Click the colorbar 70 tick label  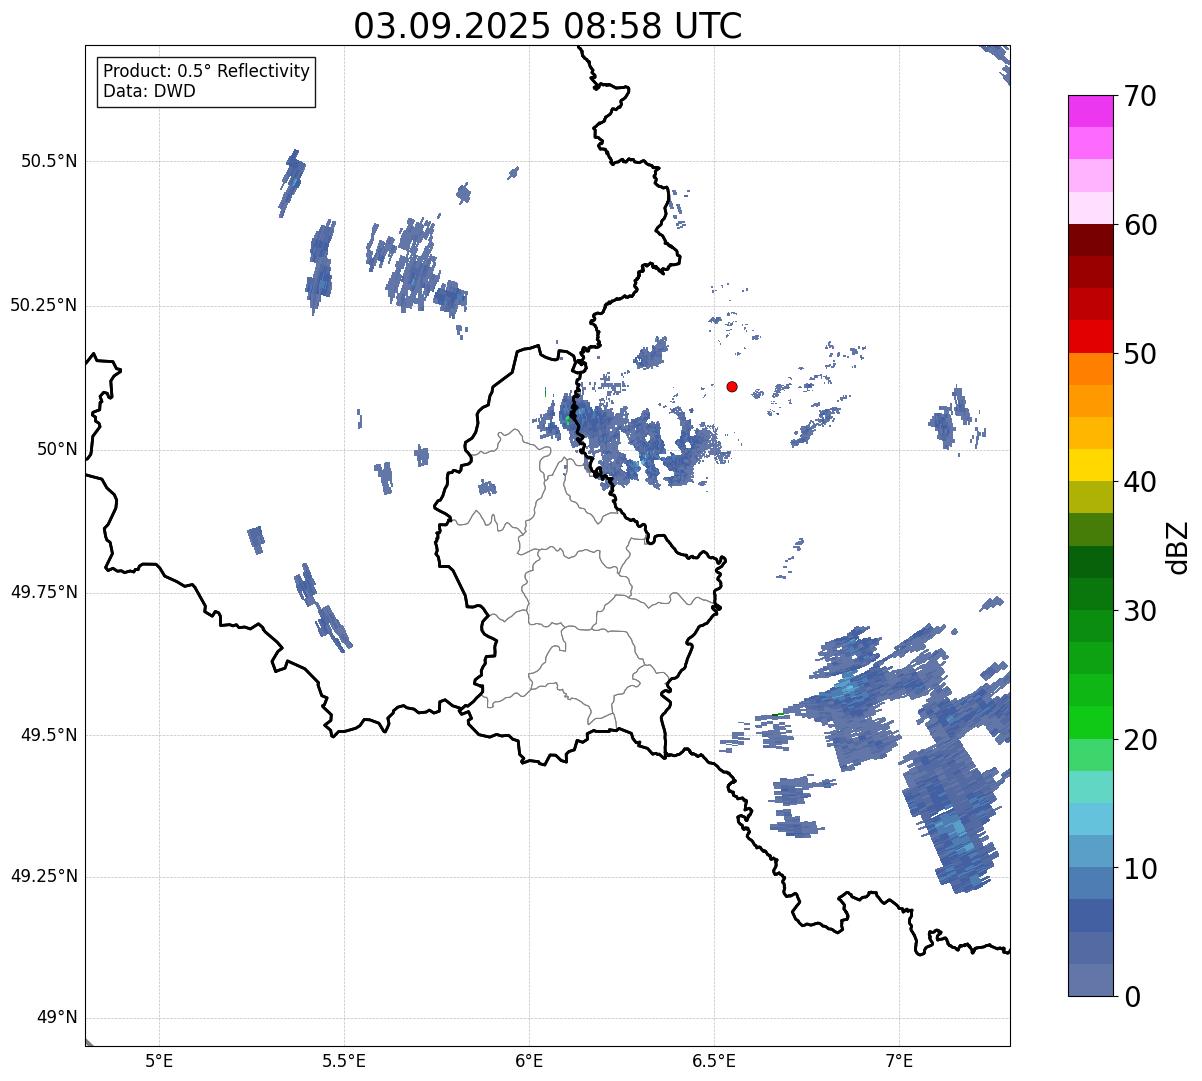point(1140,97)
